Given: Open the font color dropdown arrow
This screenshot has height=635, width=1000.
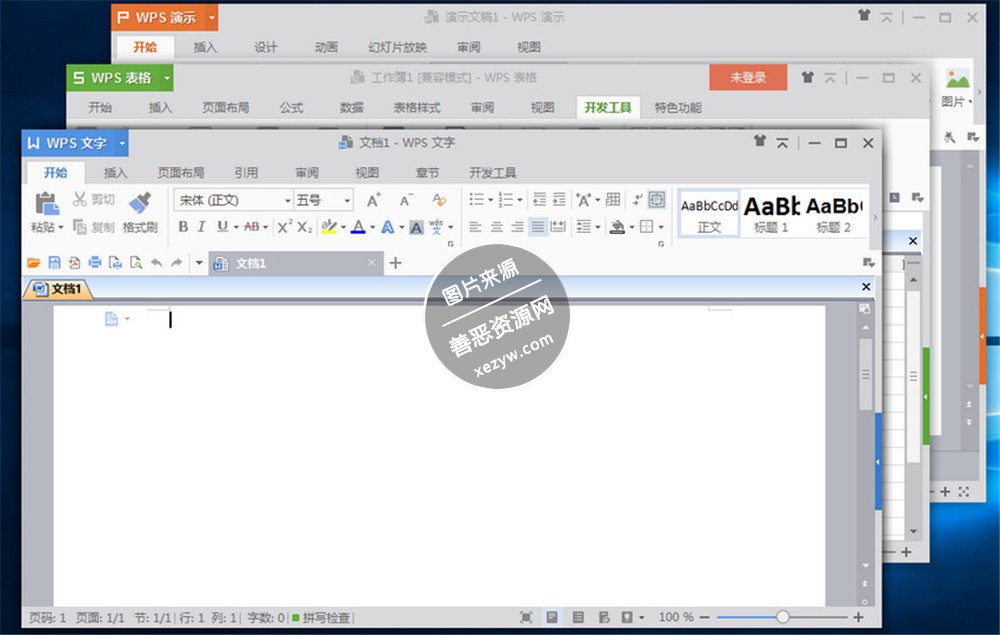Looking at the screenshot, I should tap(371, 227).
